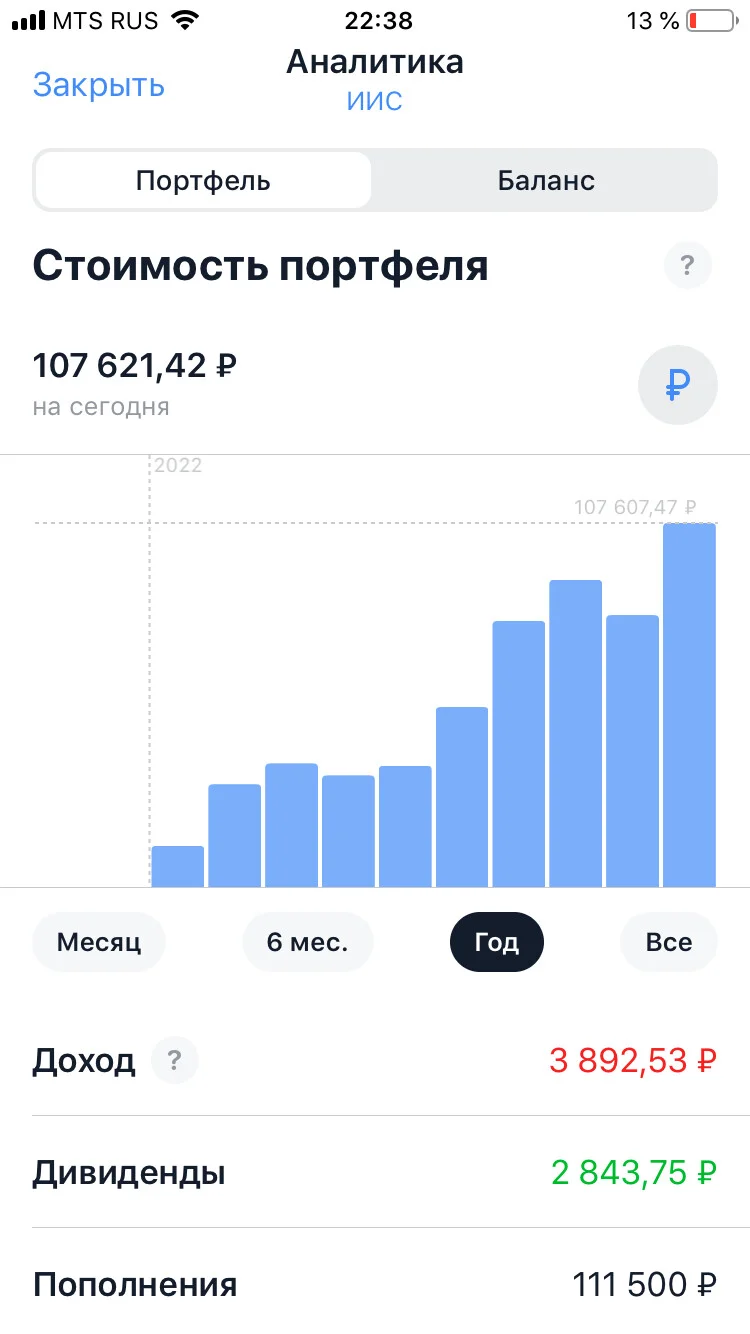This screenshot has width=750, height=1334.
Task: Switch to the Баланс tab
Action: coord(546,181)
